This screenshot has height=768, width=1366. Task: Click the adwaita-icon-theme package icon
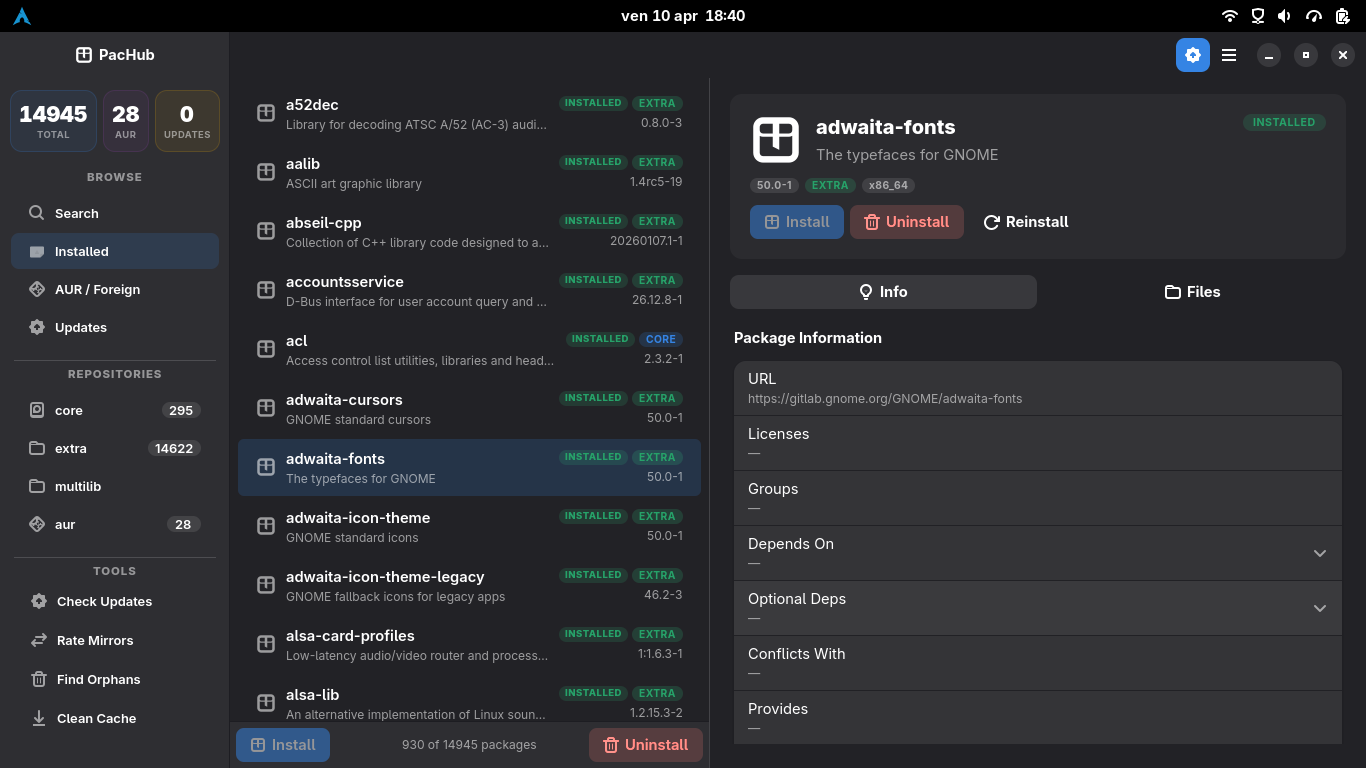266,526
